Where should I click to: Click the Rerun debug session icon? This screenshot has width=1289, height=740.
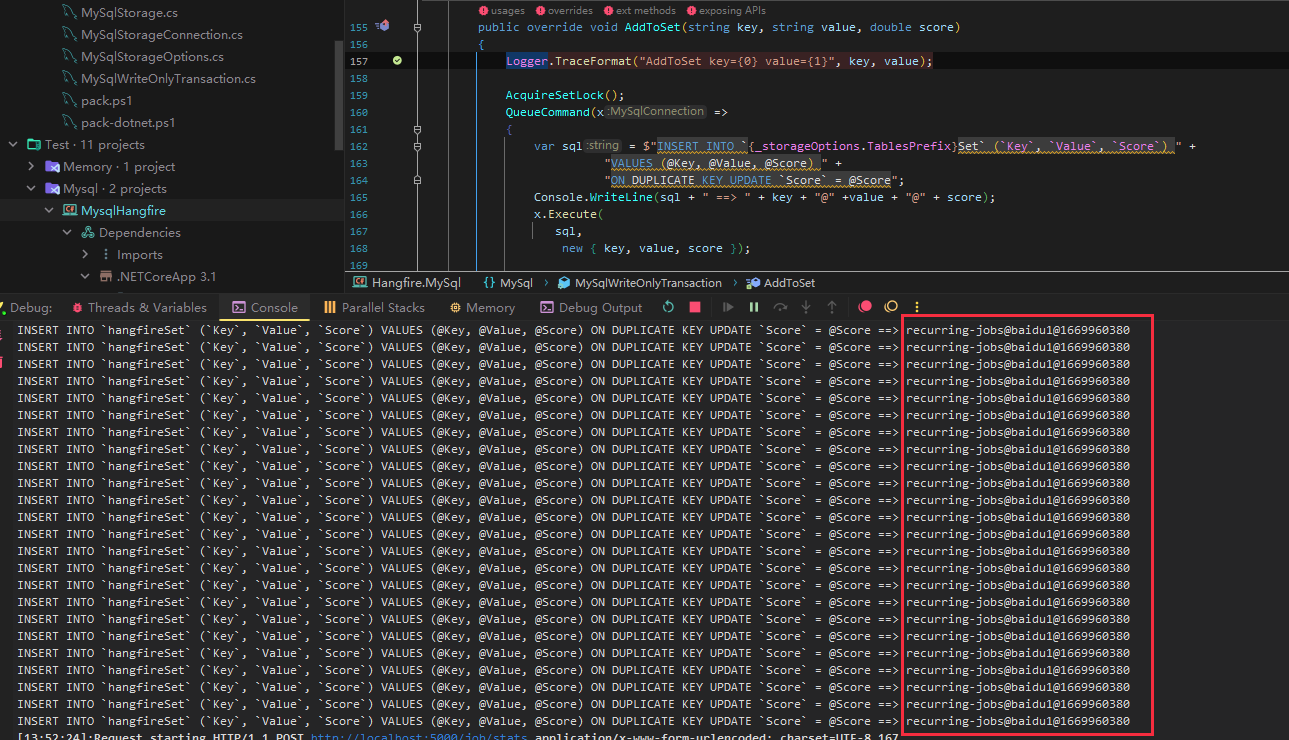coord(668,307)
